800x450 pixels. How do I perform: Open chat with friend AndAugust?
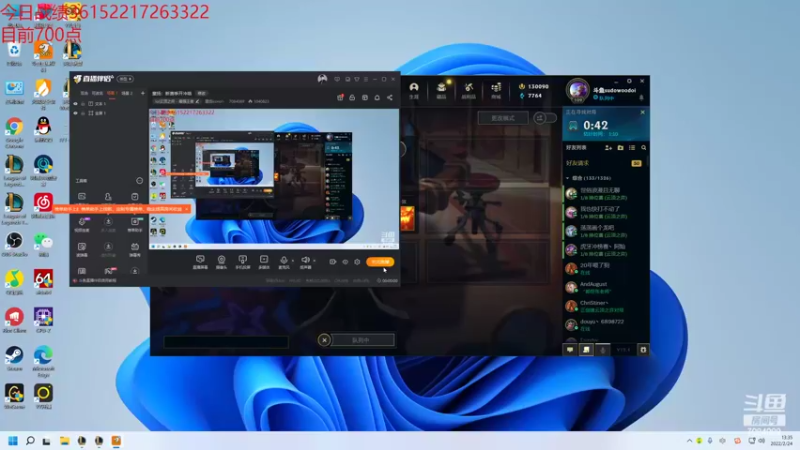[606, 287]
